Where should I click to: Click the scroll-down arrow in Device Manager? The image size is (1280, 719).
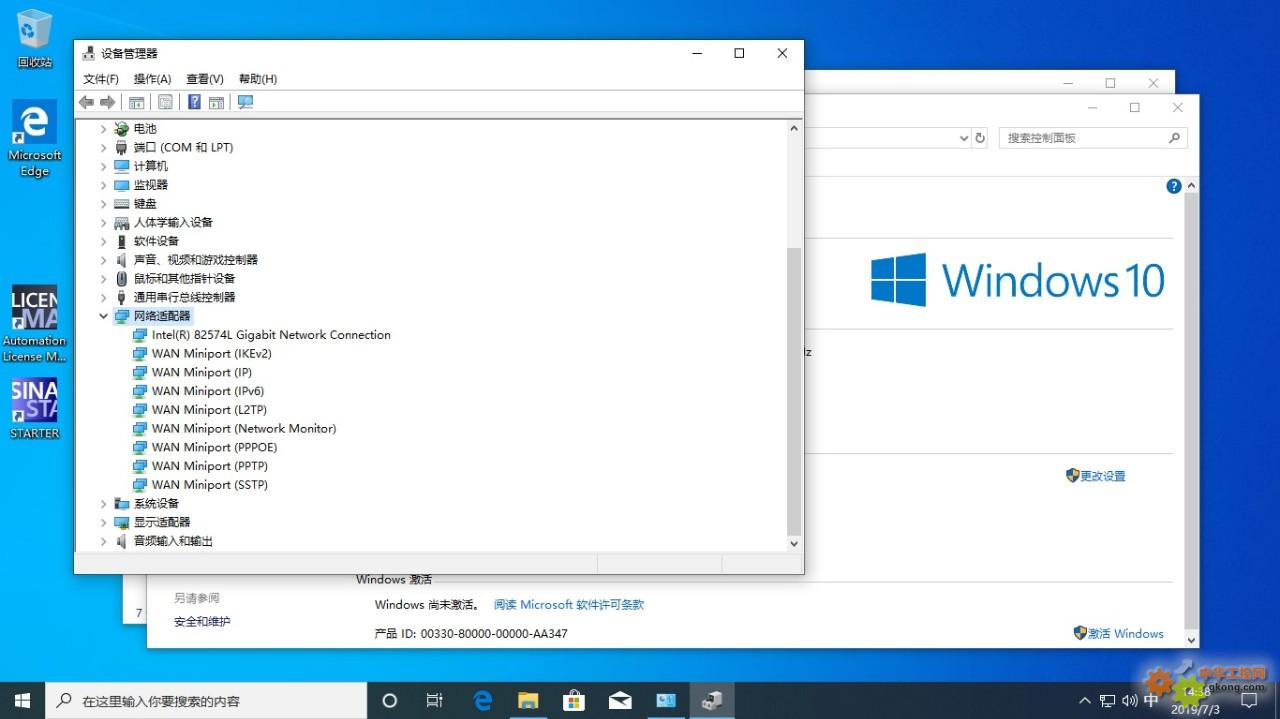pos(794,543)
